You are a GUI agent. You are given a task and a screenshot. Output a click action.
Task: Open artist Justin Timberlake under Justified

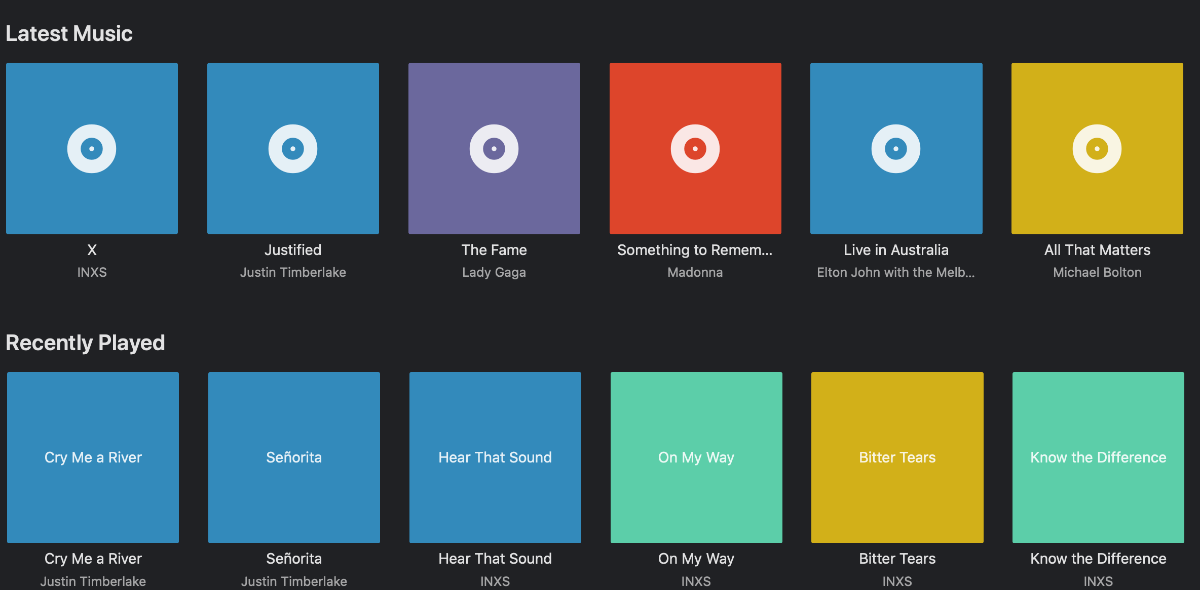tap(293, 272)
